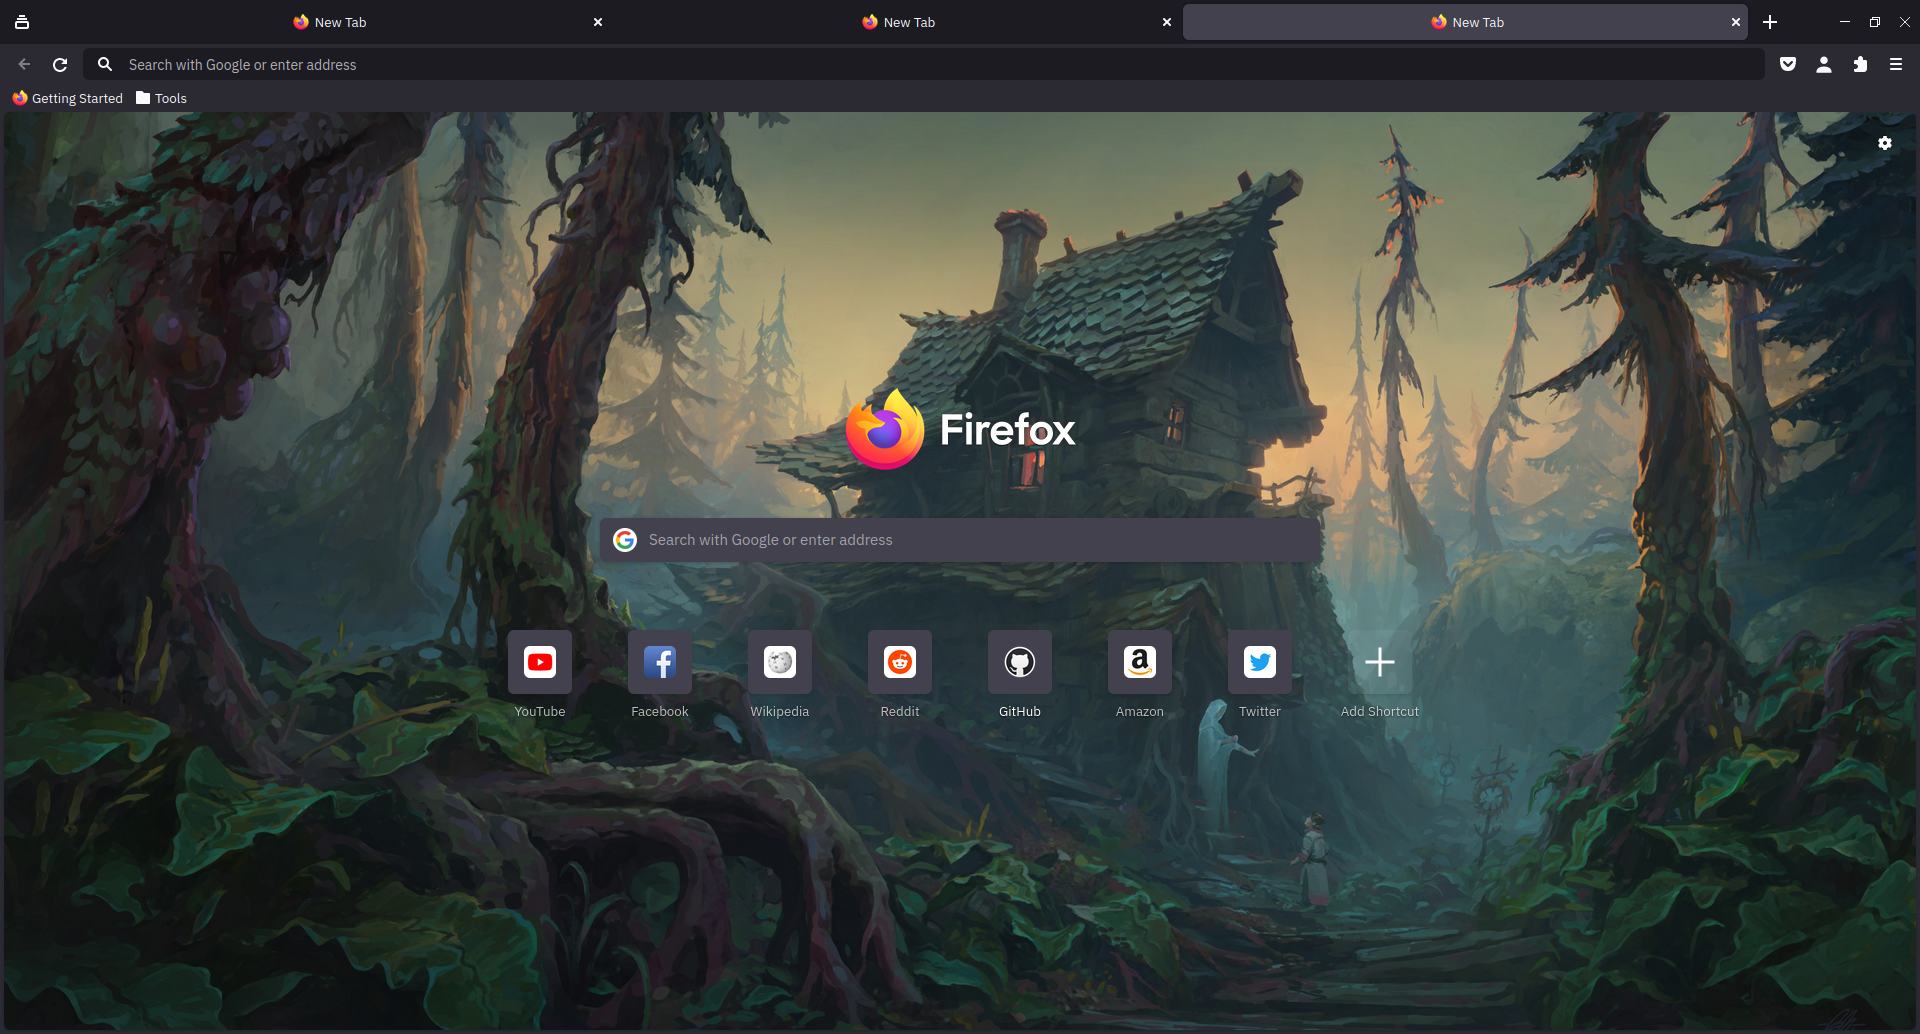Open the Twitter shortcut tile
This screenshot has height=1034, width=1920.
click(x=1260, y=662)
